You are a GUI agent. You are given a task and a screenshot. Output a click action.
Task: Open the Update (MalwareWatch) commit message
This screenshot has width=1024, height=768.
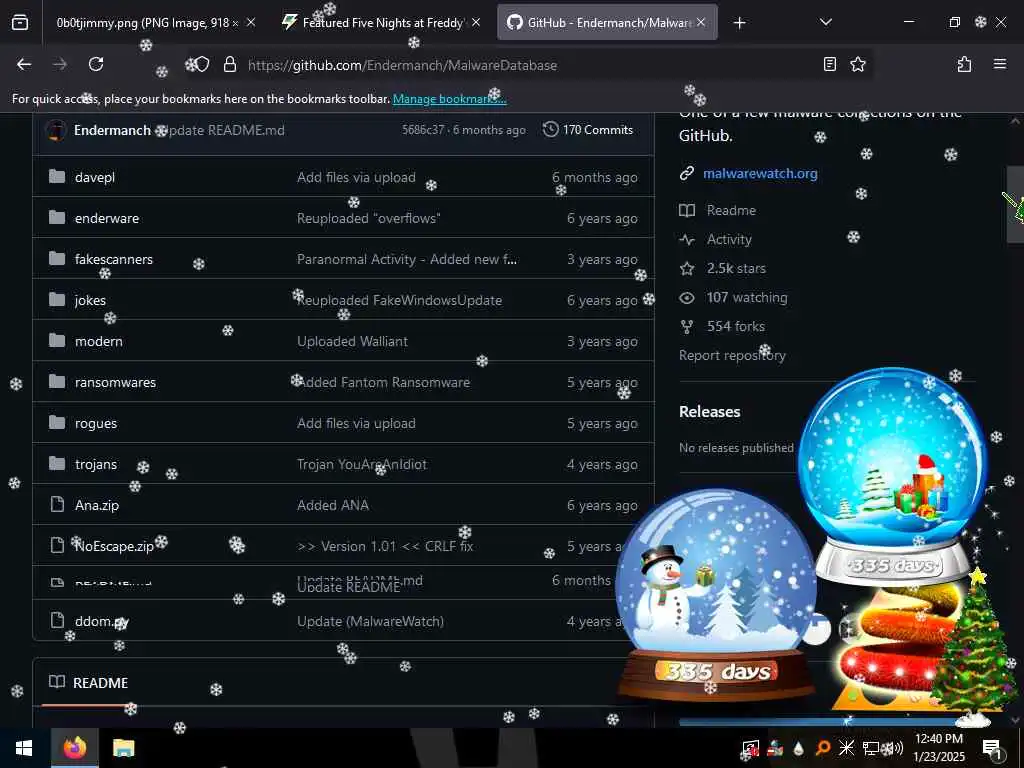tap(370, 621)
